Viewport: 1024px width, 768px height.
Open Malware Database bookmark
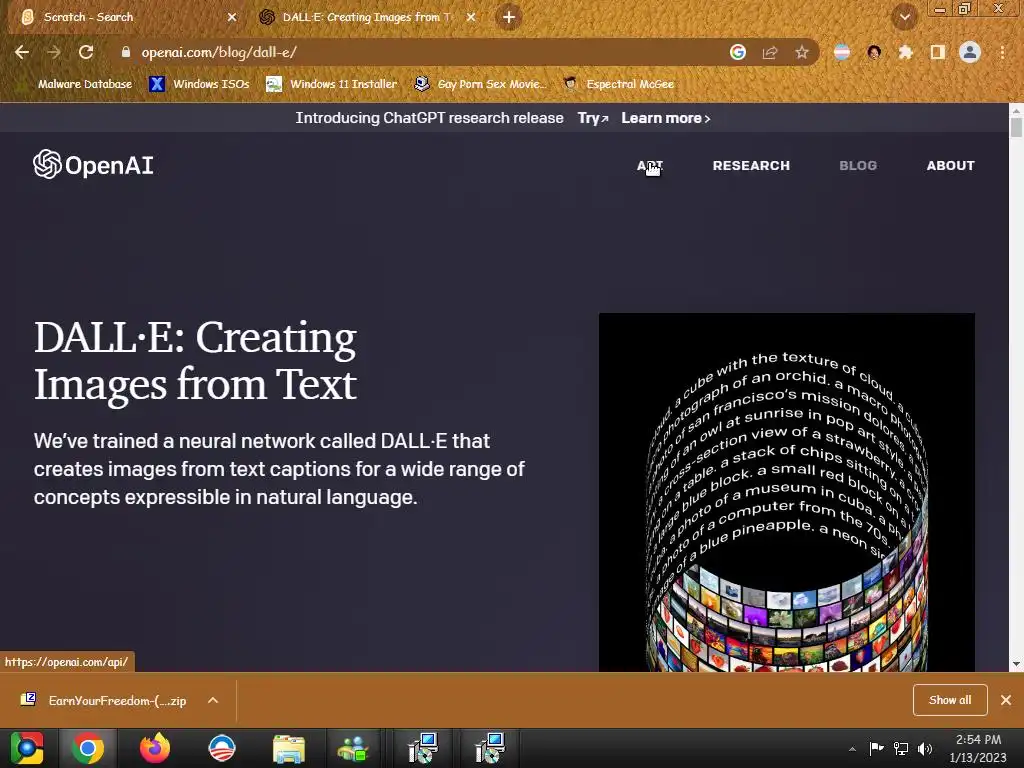pyautogui.click(x=77, y=84)
